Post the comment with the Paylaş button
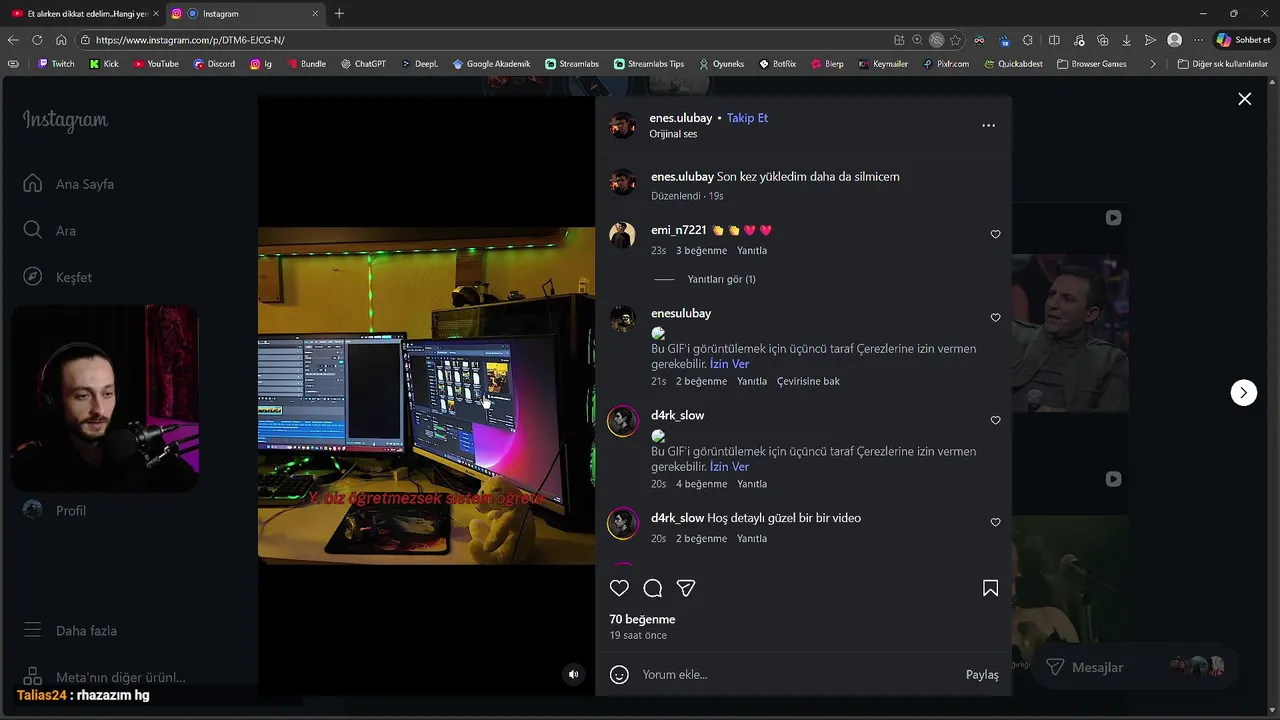 pos(982,675)
